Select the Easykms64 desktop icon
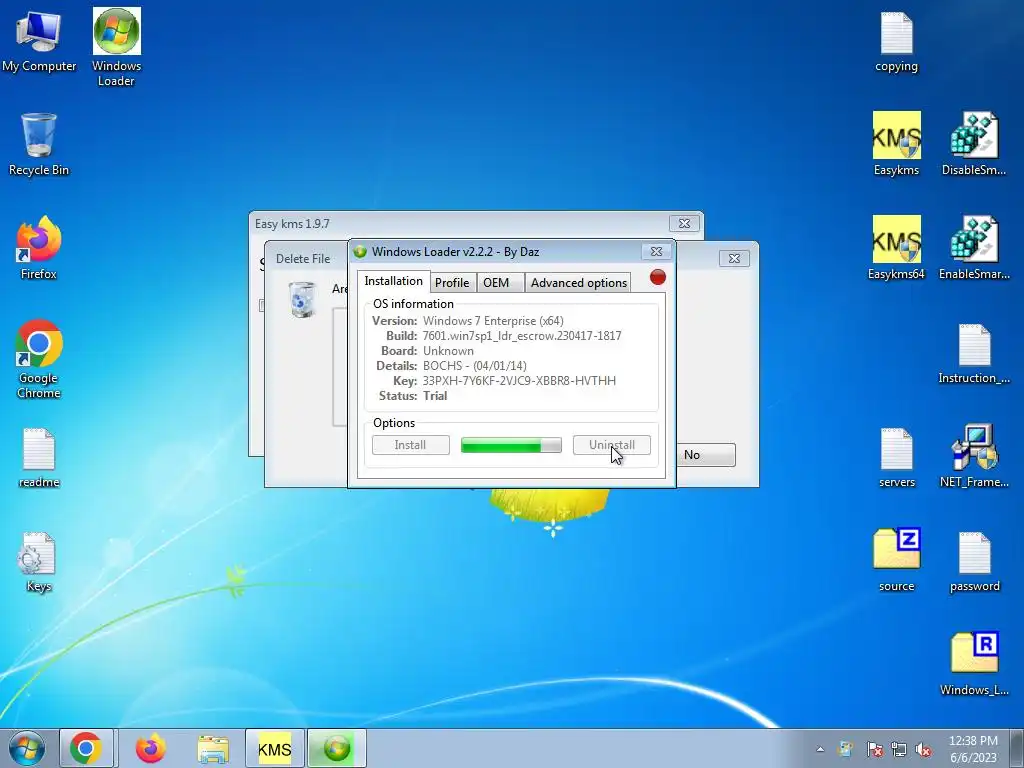1024x768 pixels. pos(896,248)
